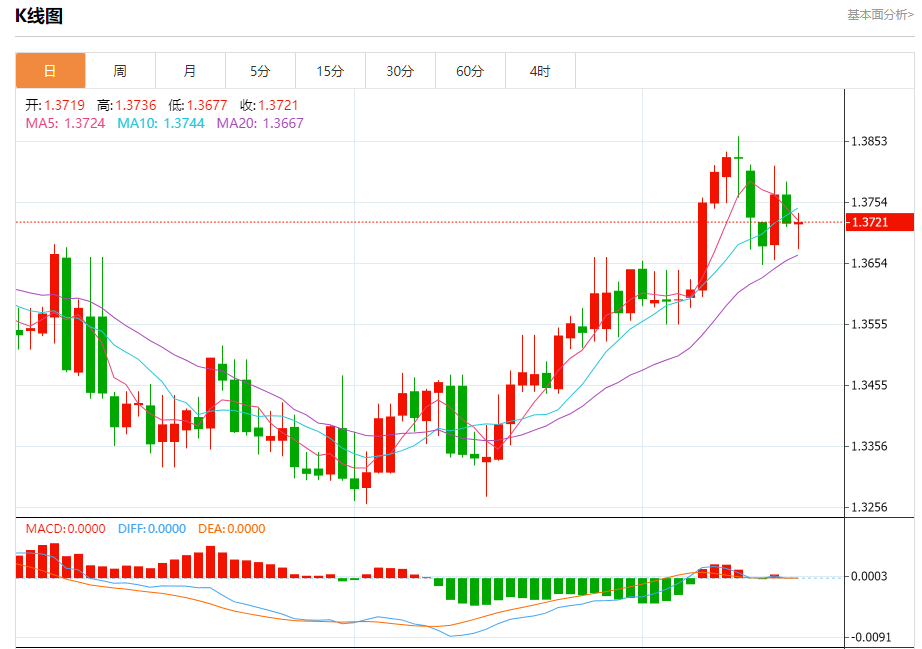Click the closing price 收:1.3721

pos(269,105)
